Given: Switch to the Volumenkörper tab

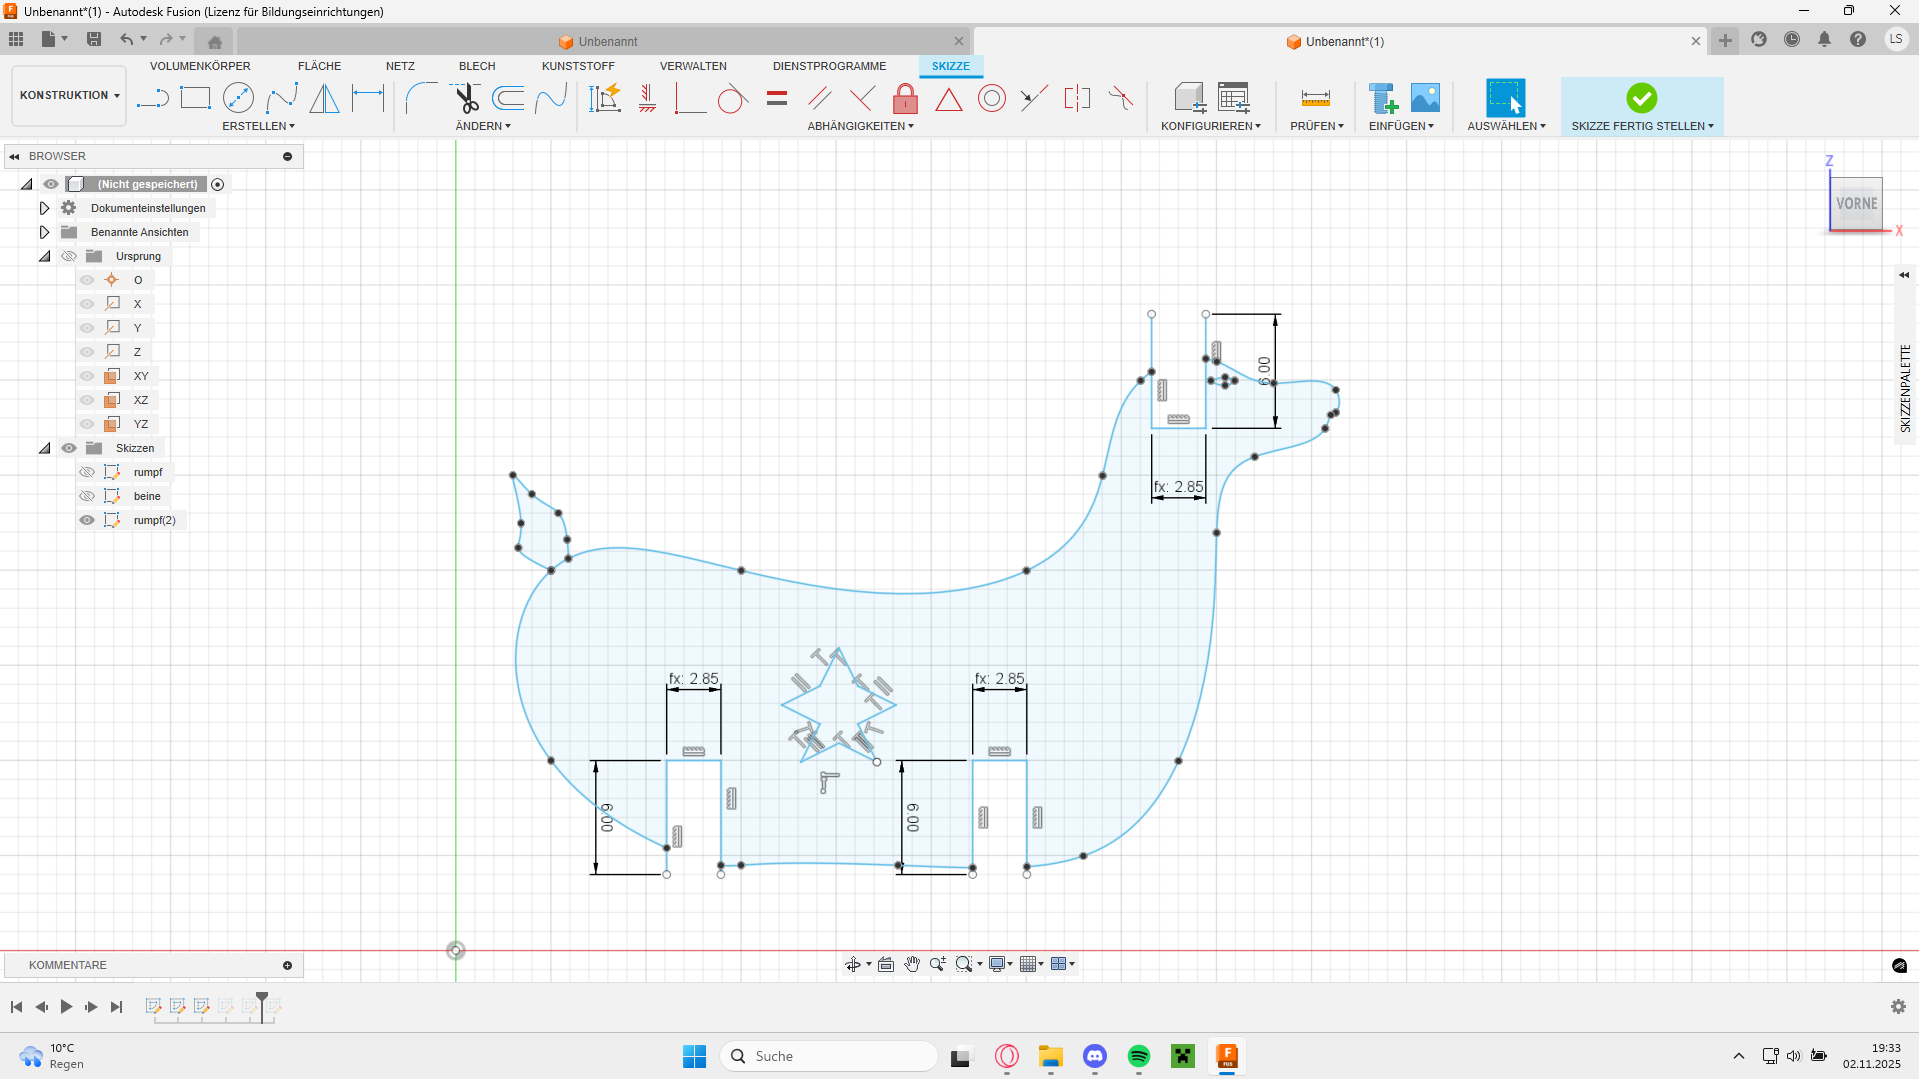Looking at the screenshot, I should click(x=200, y=66).
